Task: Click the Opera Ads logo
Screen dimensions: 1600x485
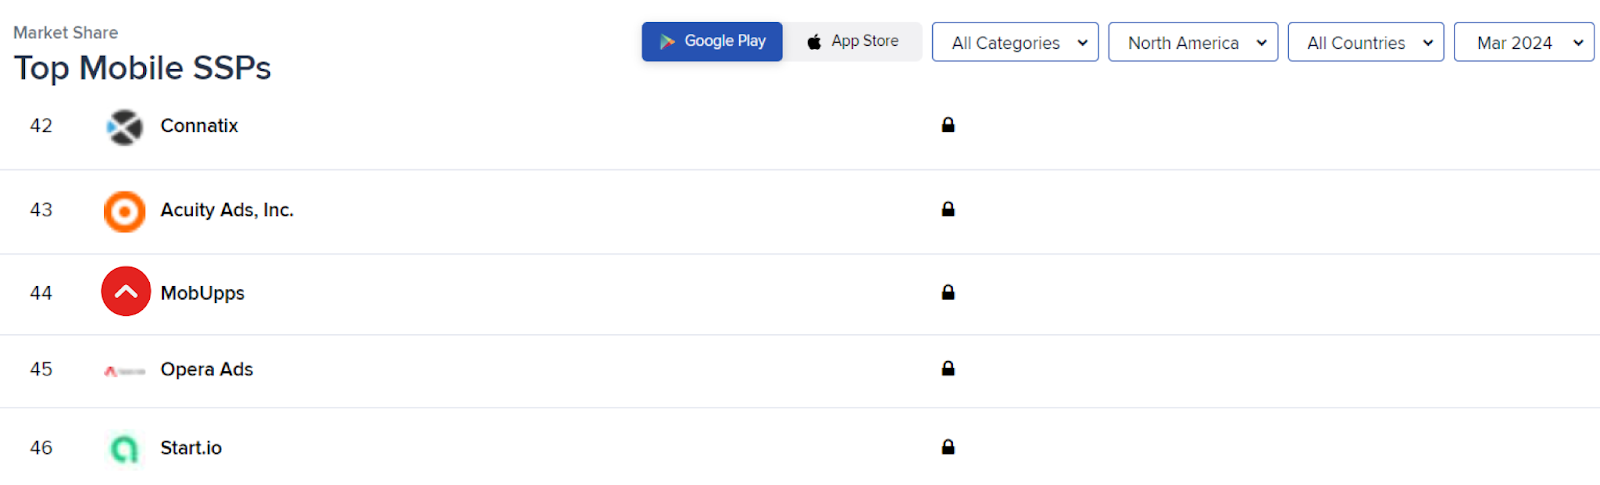Action: 125,371
